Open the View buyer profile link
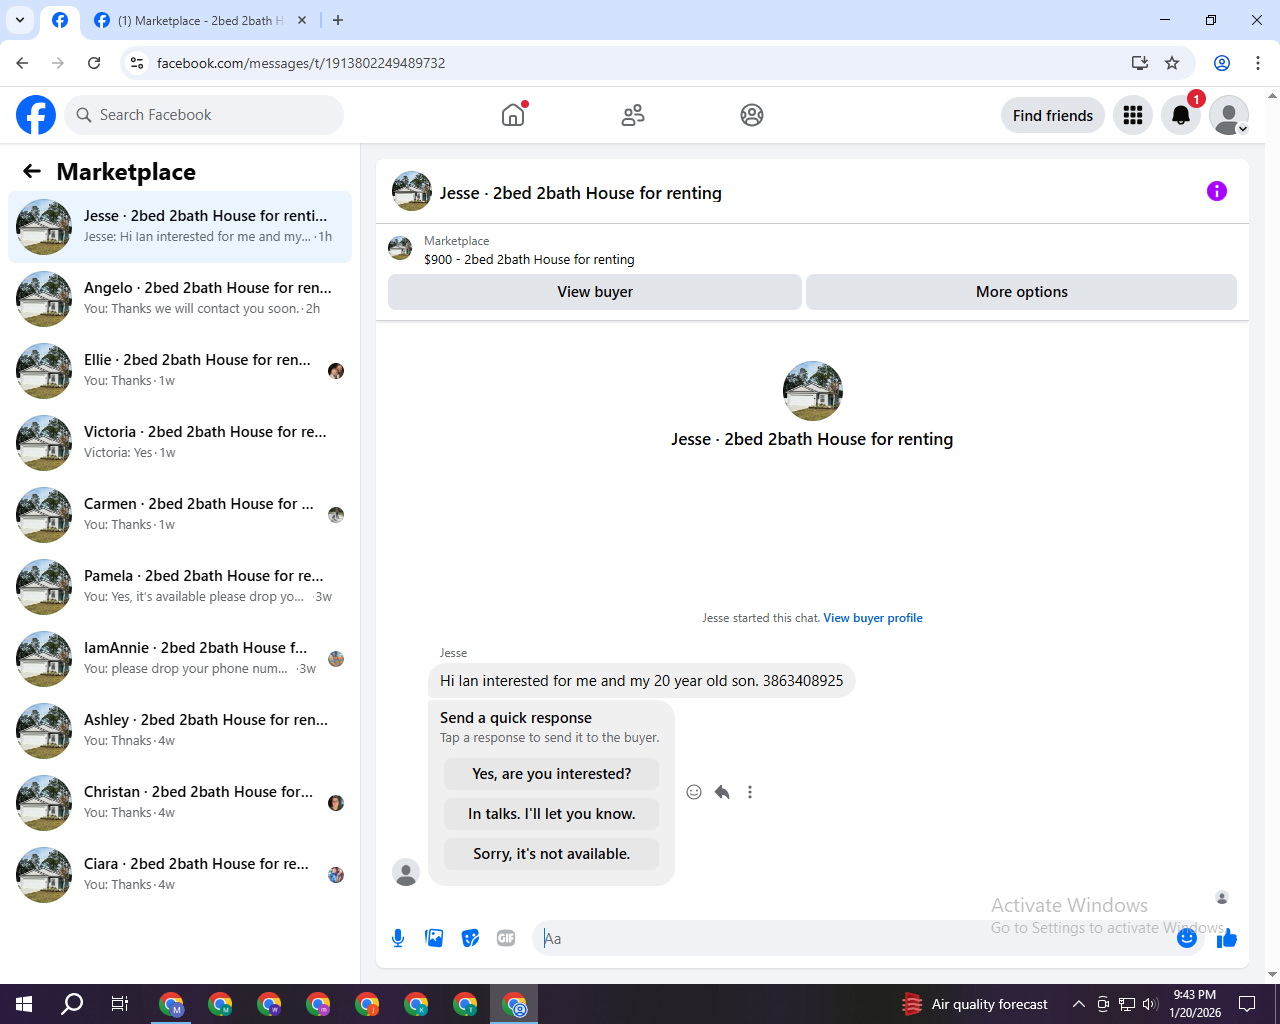Viewport: 1280px width, 1024px height. [x=873, y=618]
